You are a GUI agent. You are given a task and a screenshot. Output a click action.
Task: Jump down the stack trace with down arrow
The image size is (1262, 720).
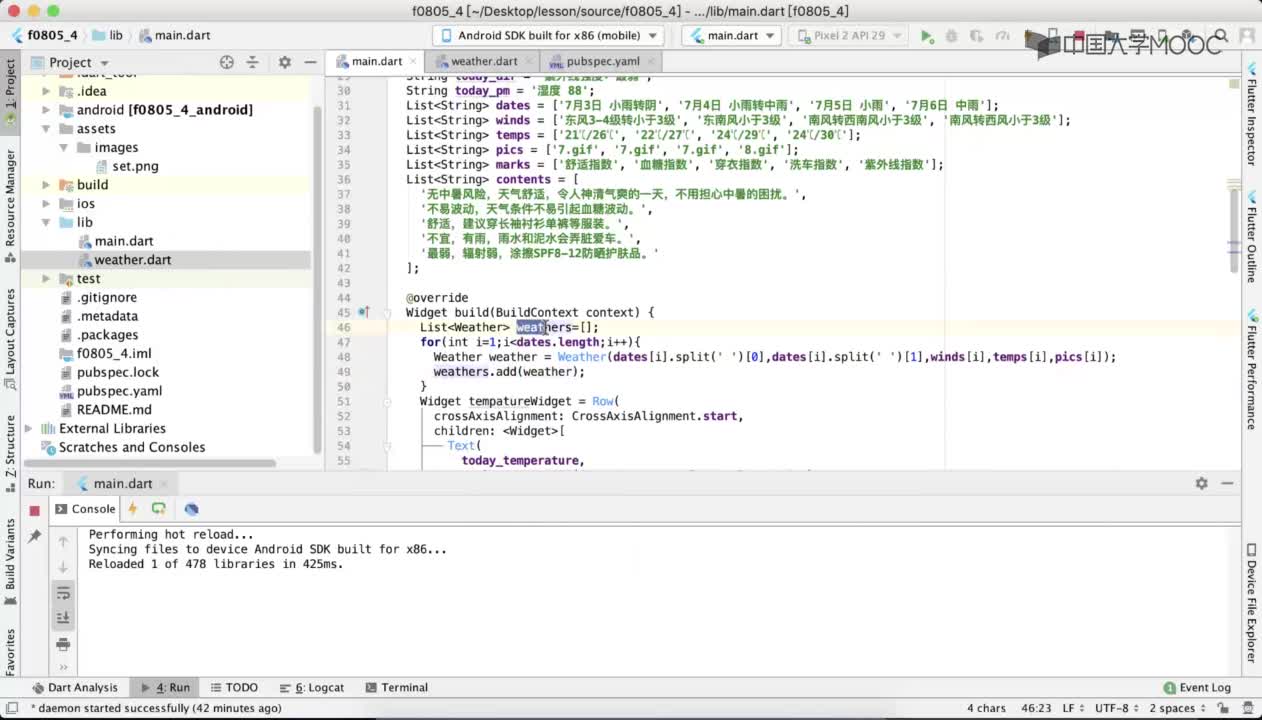tap(63, 567)
